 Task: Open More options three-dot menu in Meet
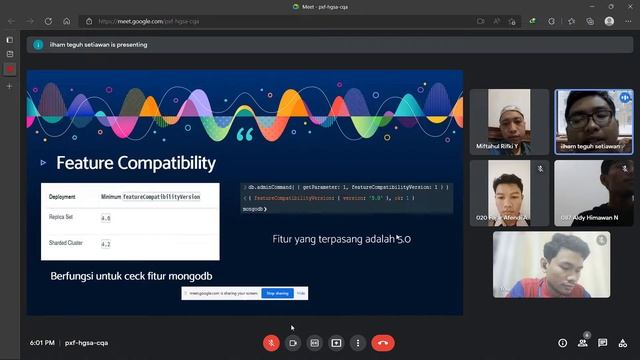point(358,343)
